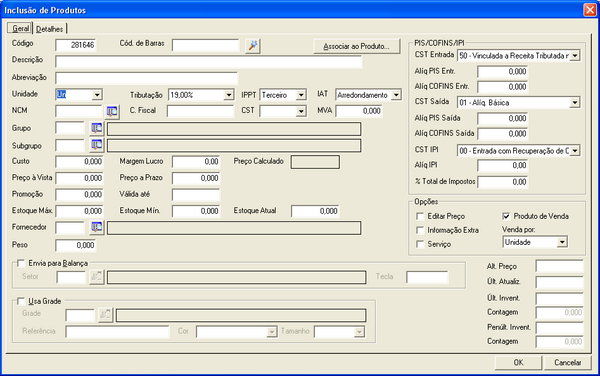
Task: Focus the Cód. de Barras field
Action: click(205, 45)
